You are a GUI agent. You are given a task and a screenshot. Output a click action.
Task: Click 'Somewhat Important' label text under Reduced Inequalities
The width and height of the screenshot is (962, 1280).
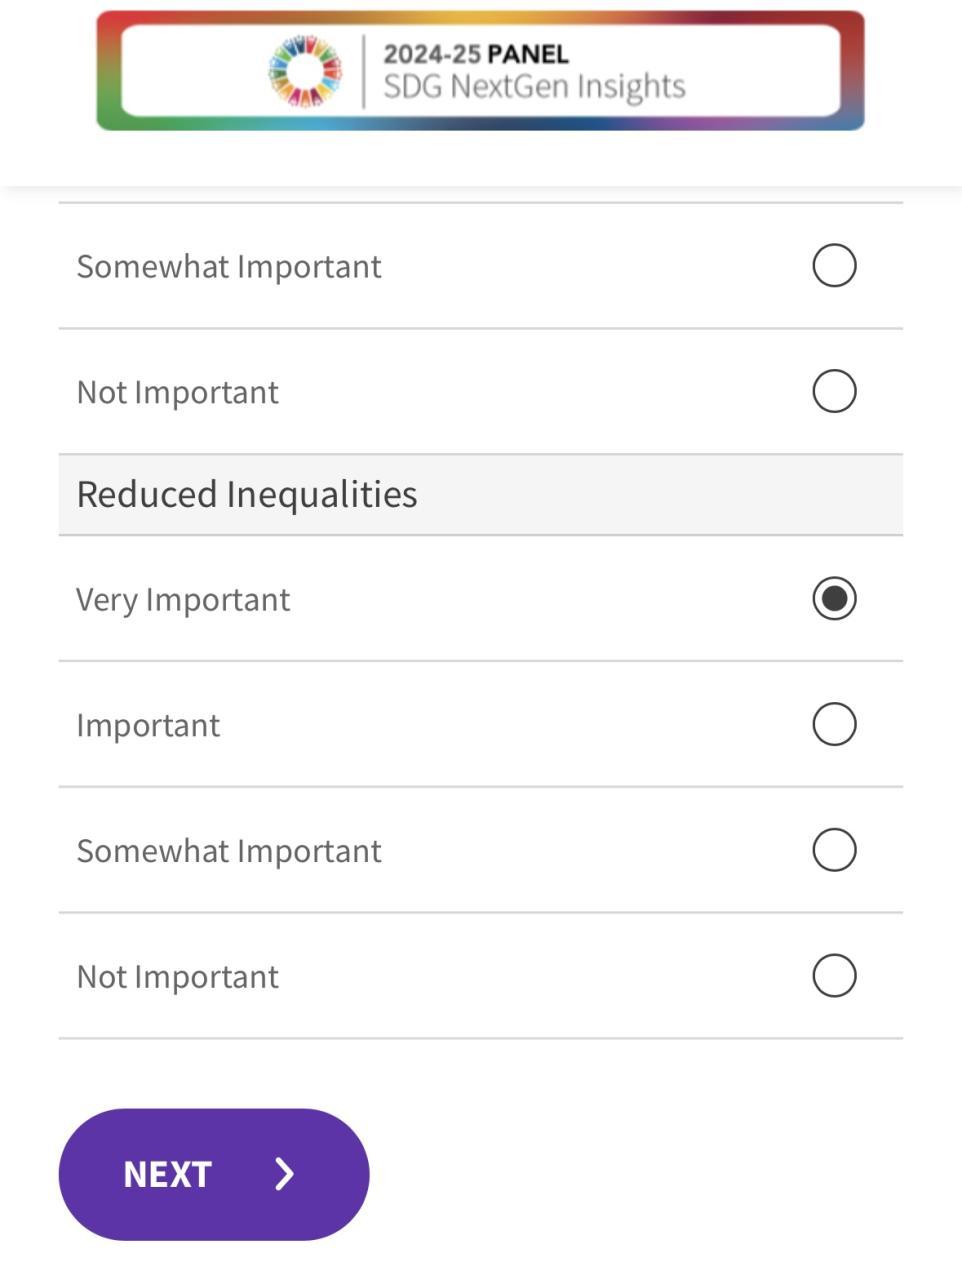point(229,851)
